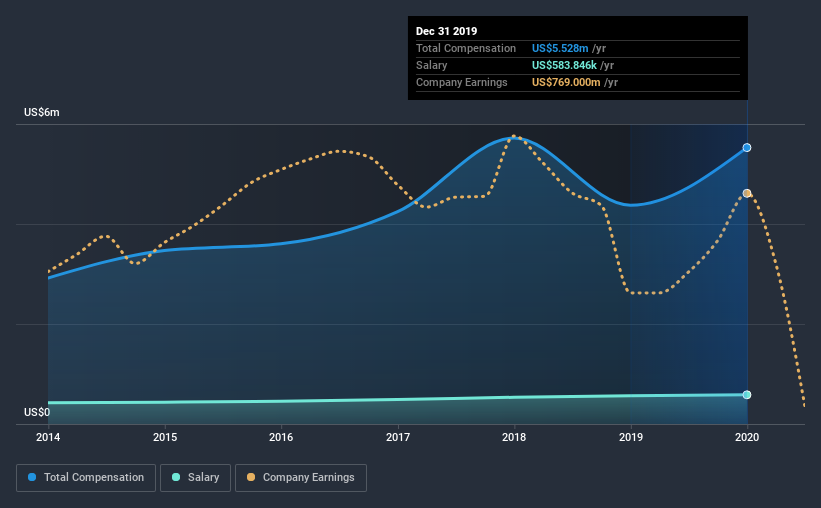Click the US$583.846k salary value
Image resolution: width=821 pixels, height=508 pixels.
[564, 65]
